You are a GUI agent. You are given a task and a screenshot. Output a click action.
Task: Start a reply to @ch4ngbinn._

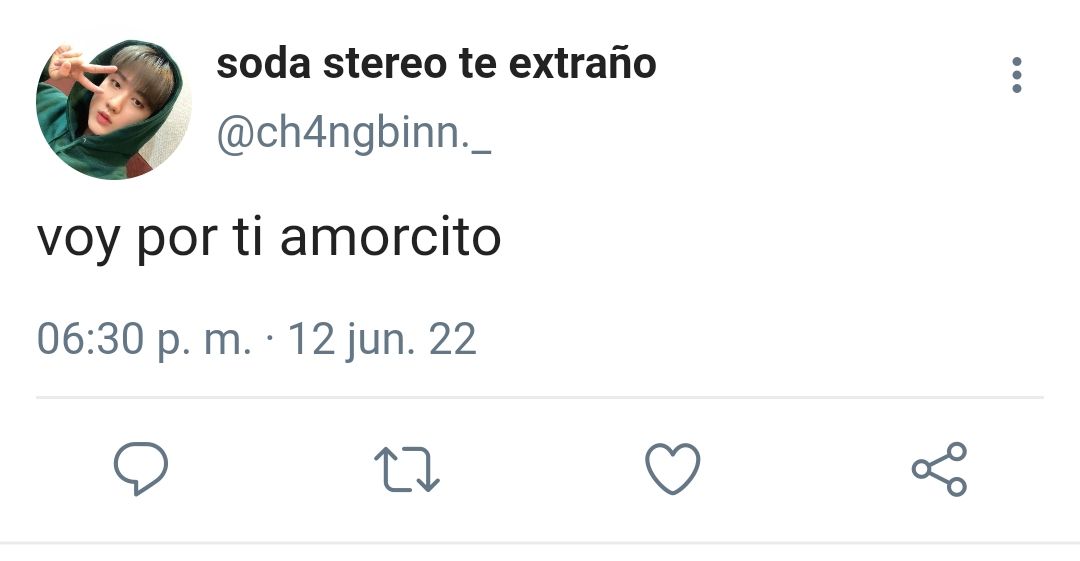141,469
